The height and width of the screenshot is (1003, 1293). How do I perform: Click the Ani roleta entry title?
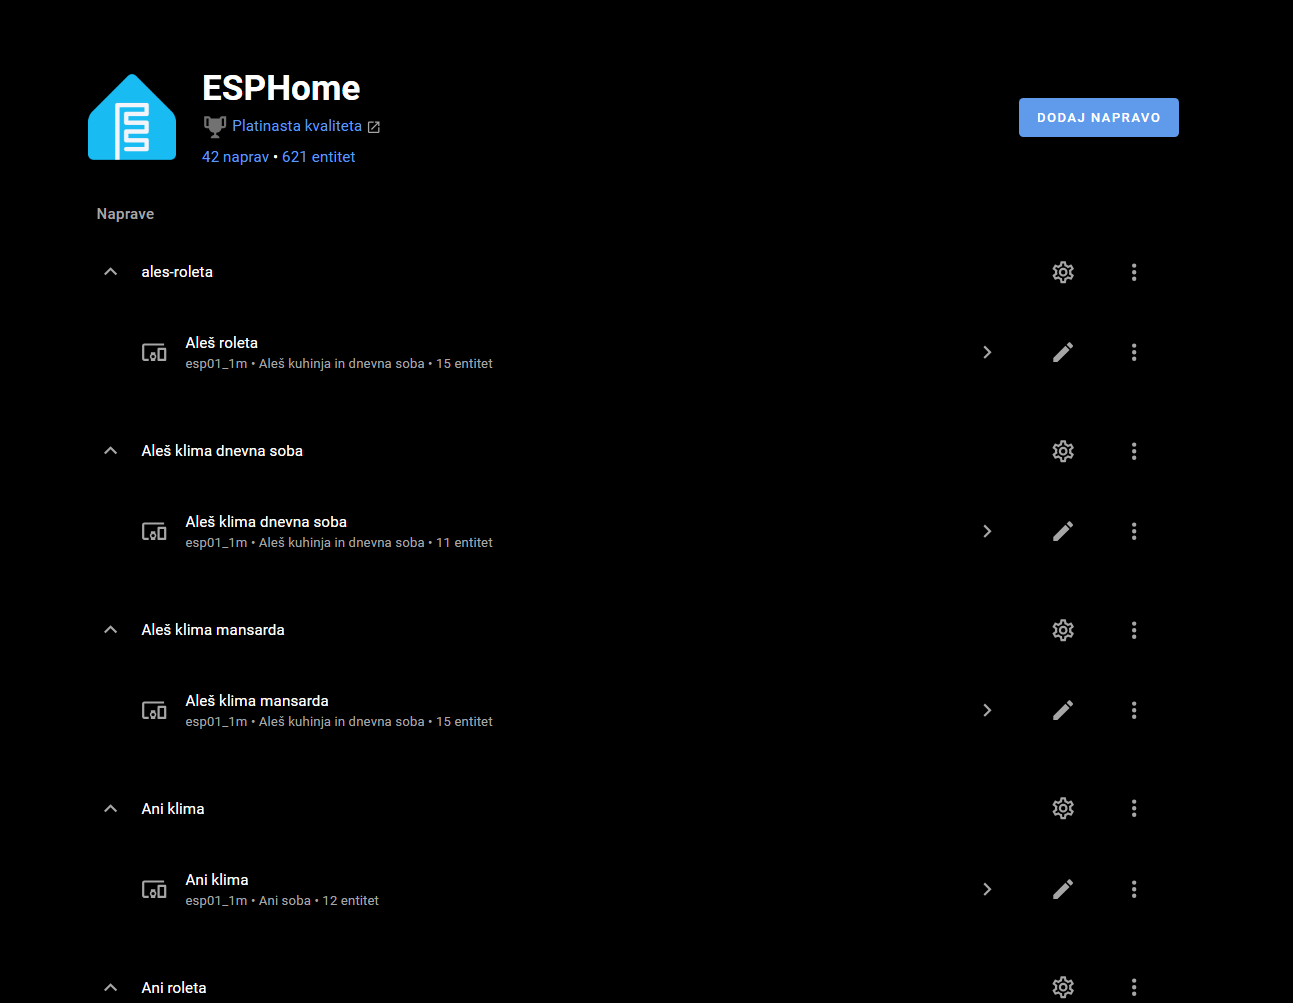tap(174, 988)
